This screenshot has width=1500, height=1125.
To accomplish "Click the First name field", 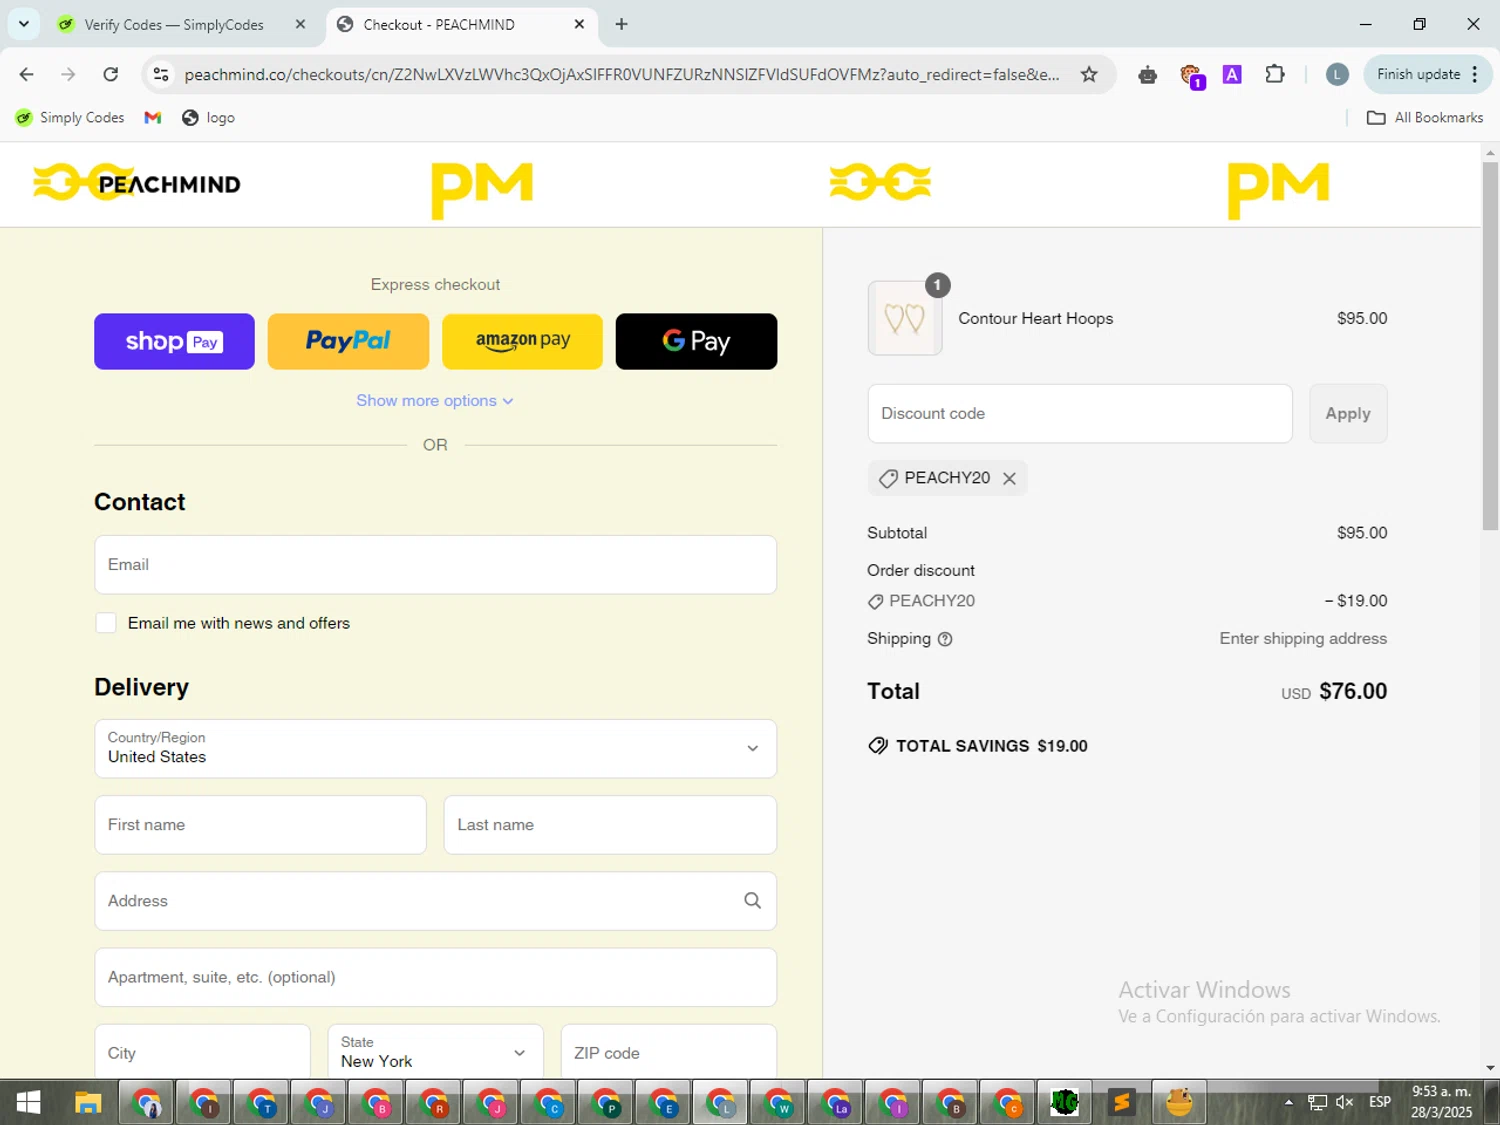I will 260,825.
